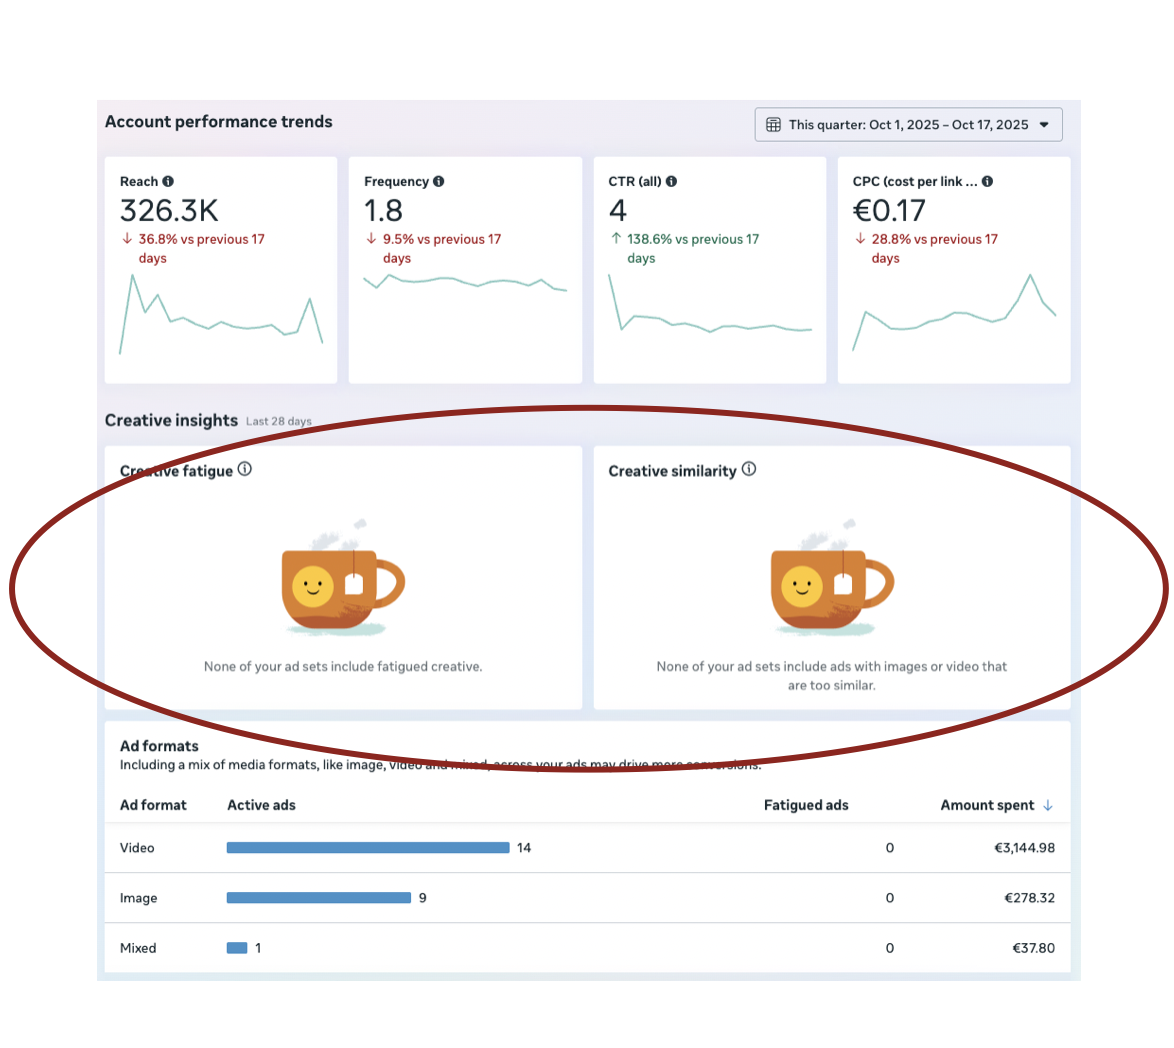Screen dimensions: 1174x1048
Task: Click the CPC trend line chart
Action: pos(954,313)
